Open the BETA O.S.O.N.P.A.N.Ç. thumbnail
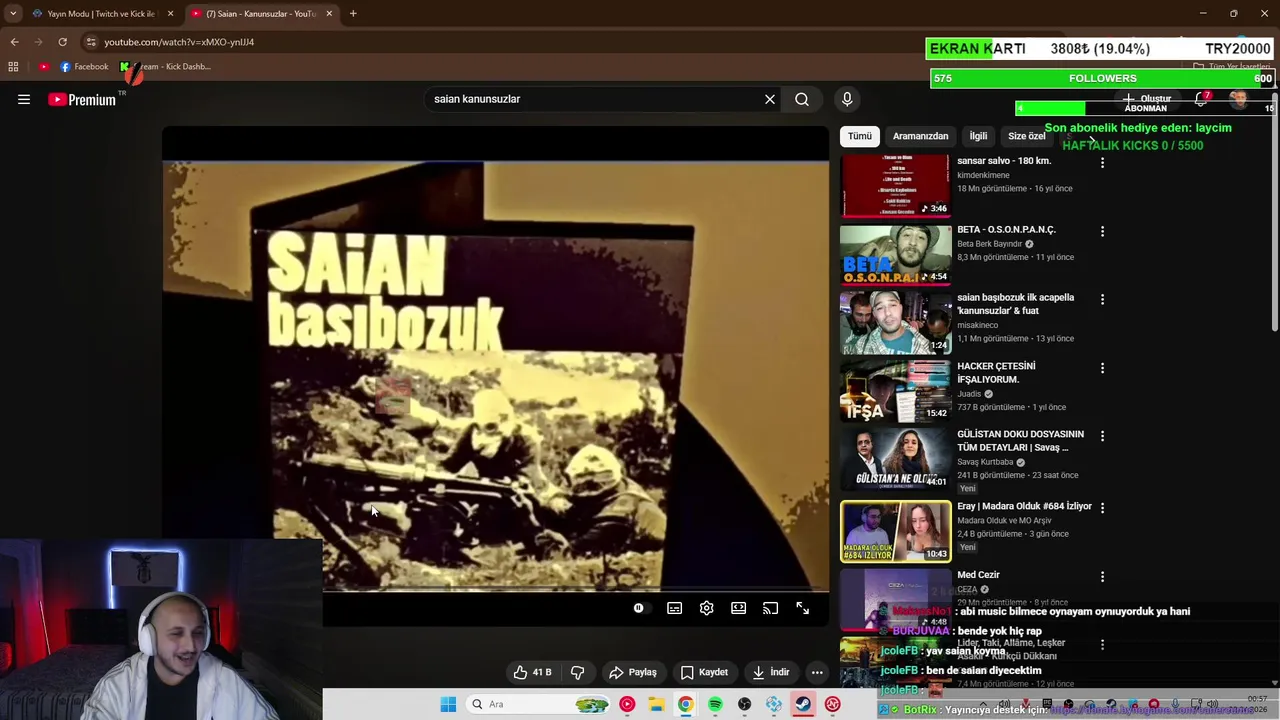The width and height of the screenshot is (1280, 720). coord(895,255)
